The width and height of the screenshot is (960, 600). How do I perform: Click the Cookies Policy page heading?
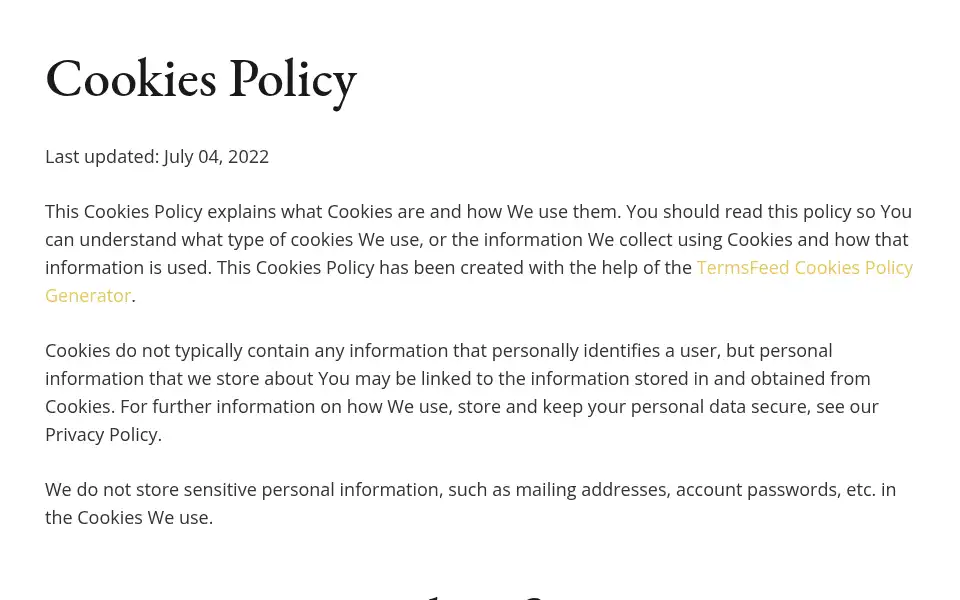click(201, 80)
